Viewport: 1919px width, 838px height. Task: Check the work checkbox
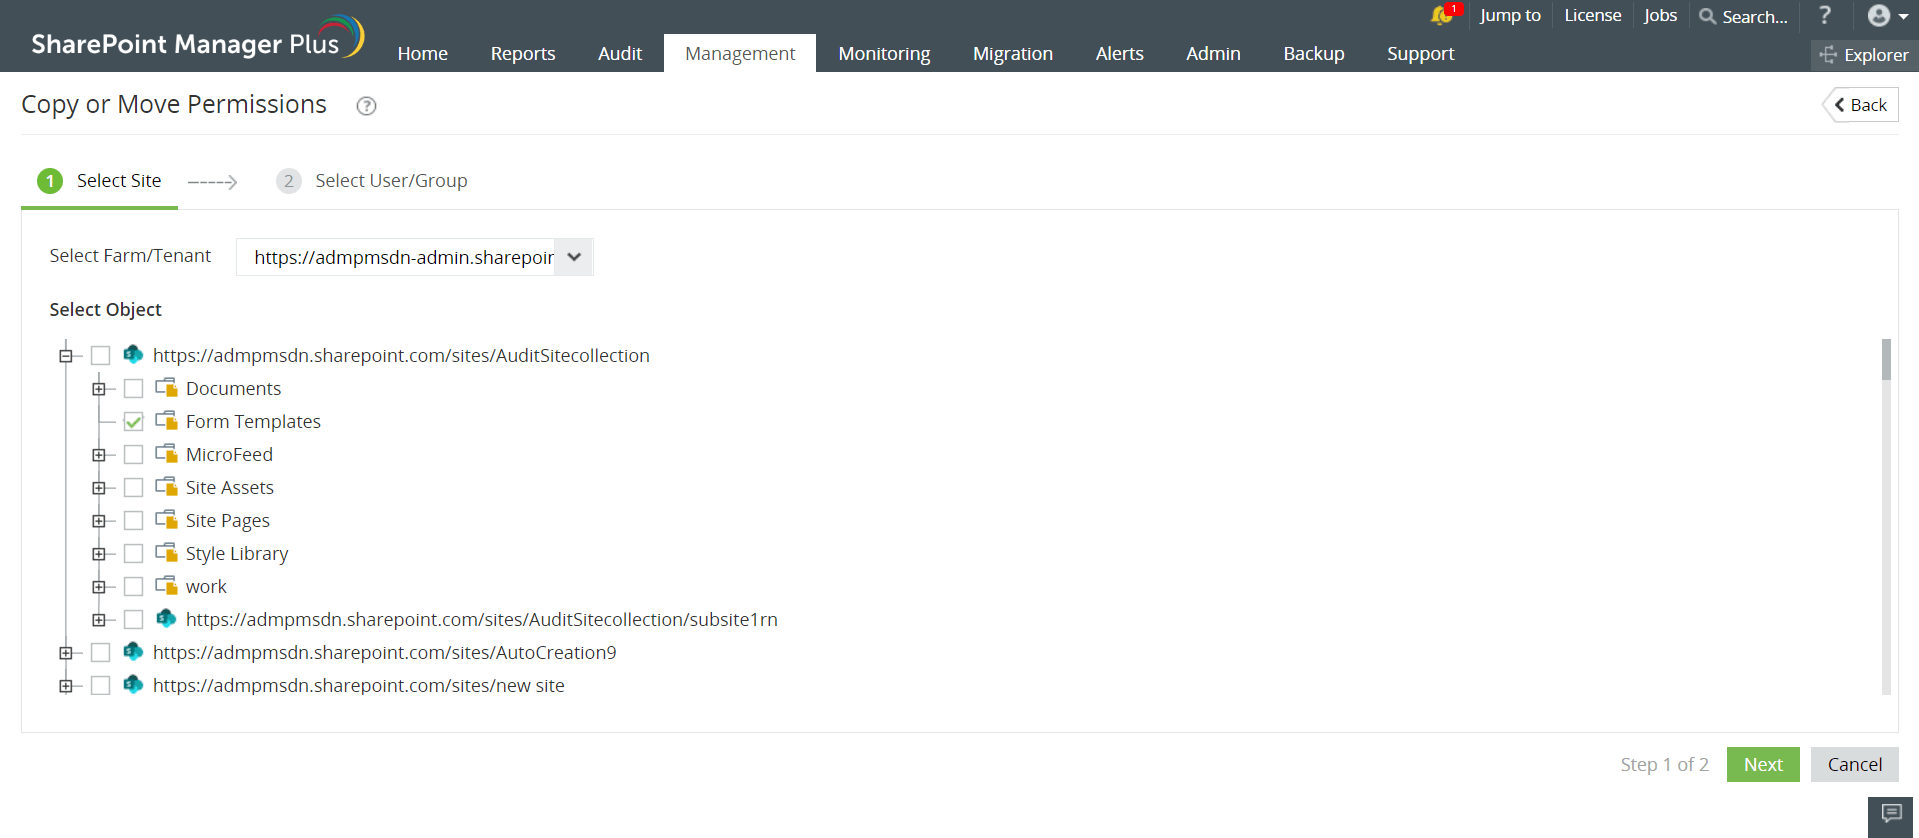[133, 587]
